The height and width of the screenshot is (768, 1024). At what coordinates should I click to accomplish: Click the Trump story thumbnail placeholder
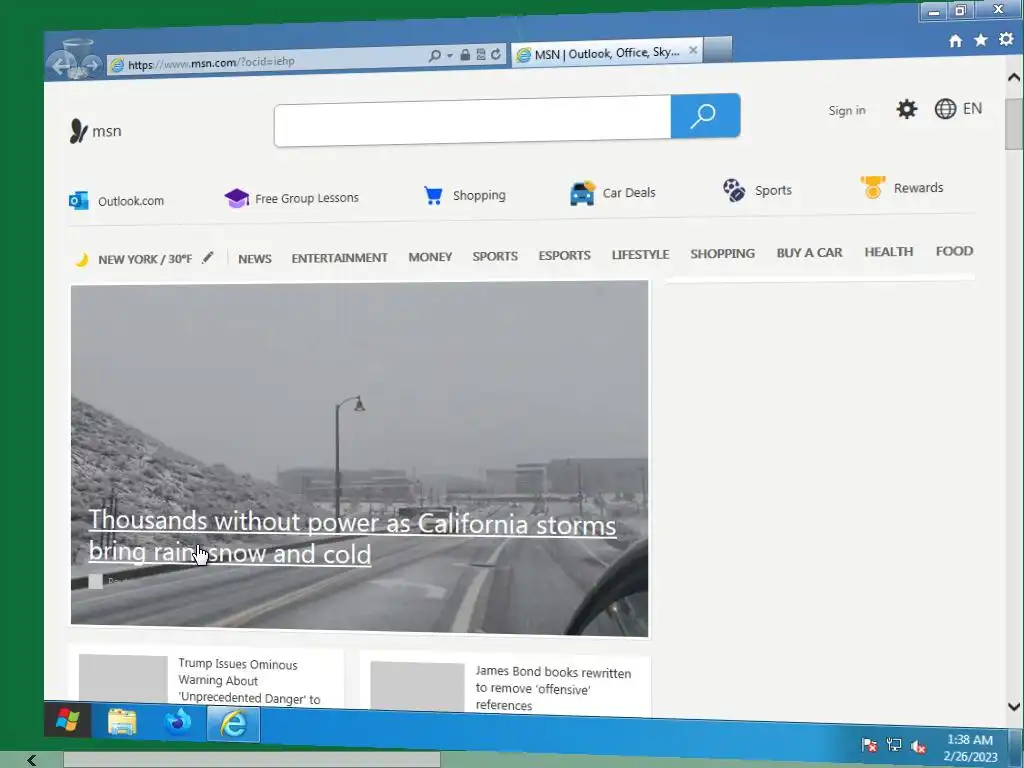[x=123, y=679]
